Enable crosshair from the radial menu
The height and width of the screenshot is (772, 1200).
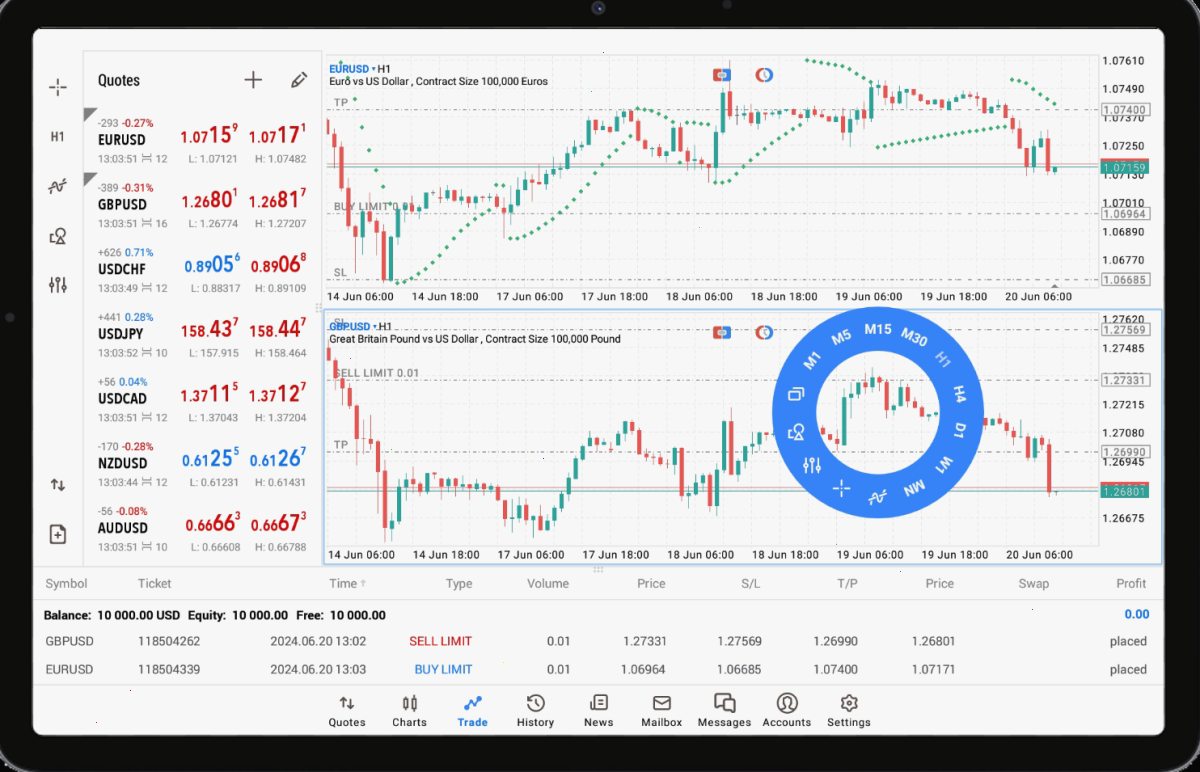tap(841, 488)
